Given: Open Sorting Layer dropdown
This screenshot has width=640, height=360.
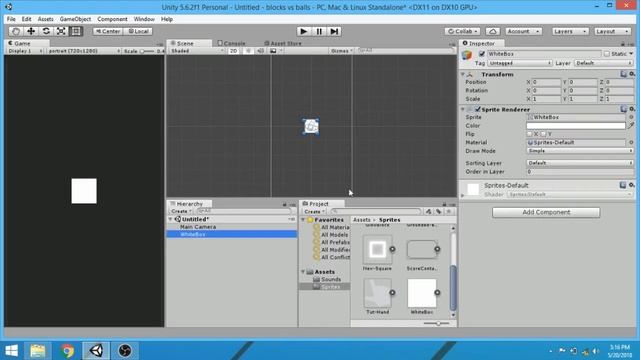Looking at the screenshot, I should [x=580, y=163].
